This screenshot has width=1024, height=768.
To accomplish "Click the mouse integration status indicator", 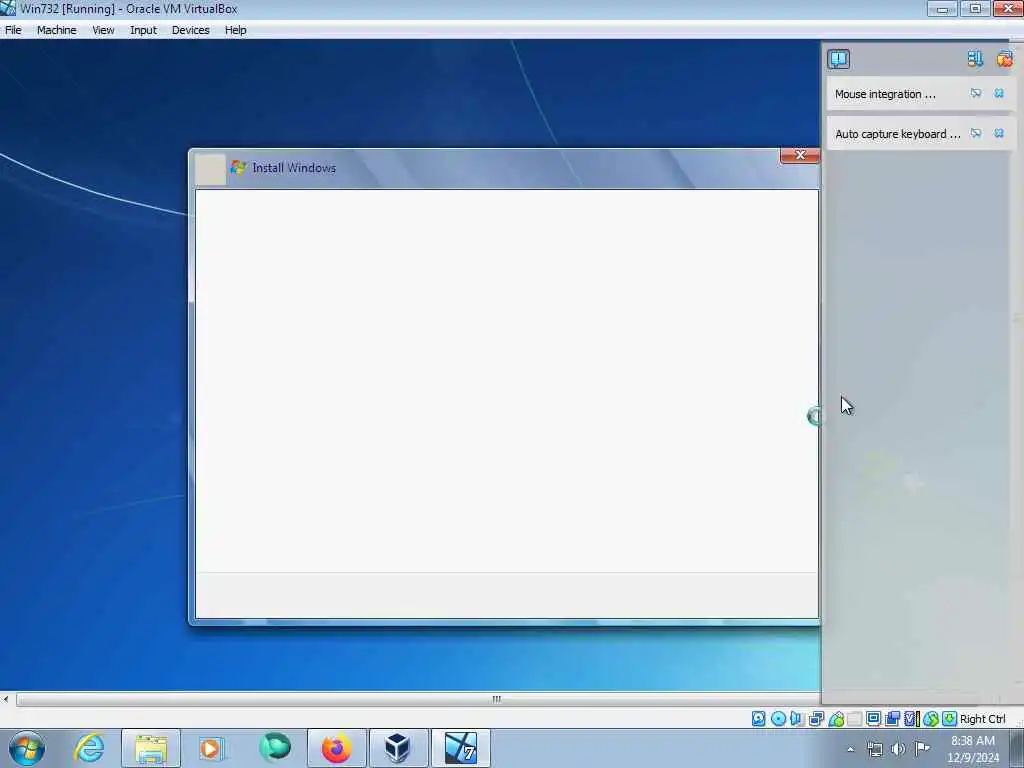I will (x=931, y=719).
